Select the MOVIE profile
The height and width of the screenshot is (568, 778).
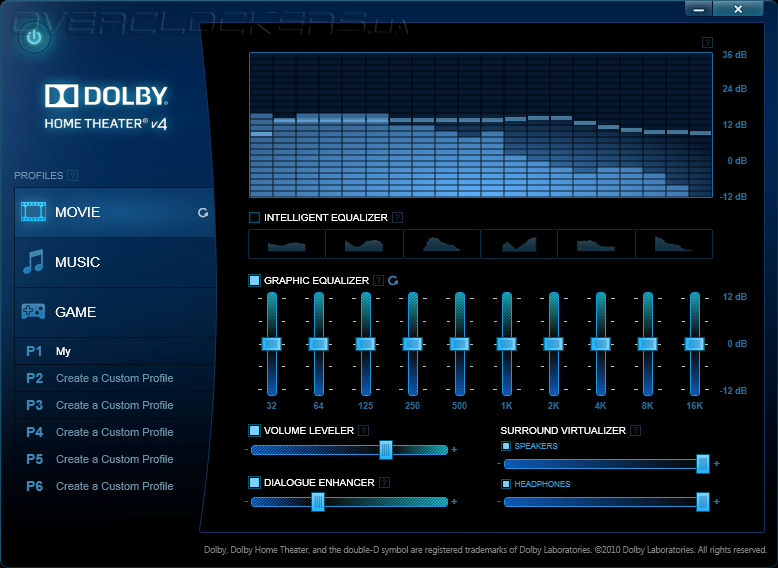click(x=115, y=212)
